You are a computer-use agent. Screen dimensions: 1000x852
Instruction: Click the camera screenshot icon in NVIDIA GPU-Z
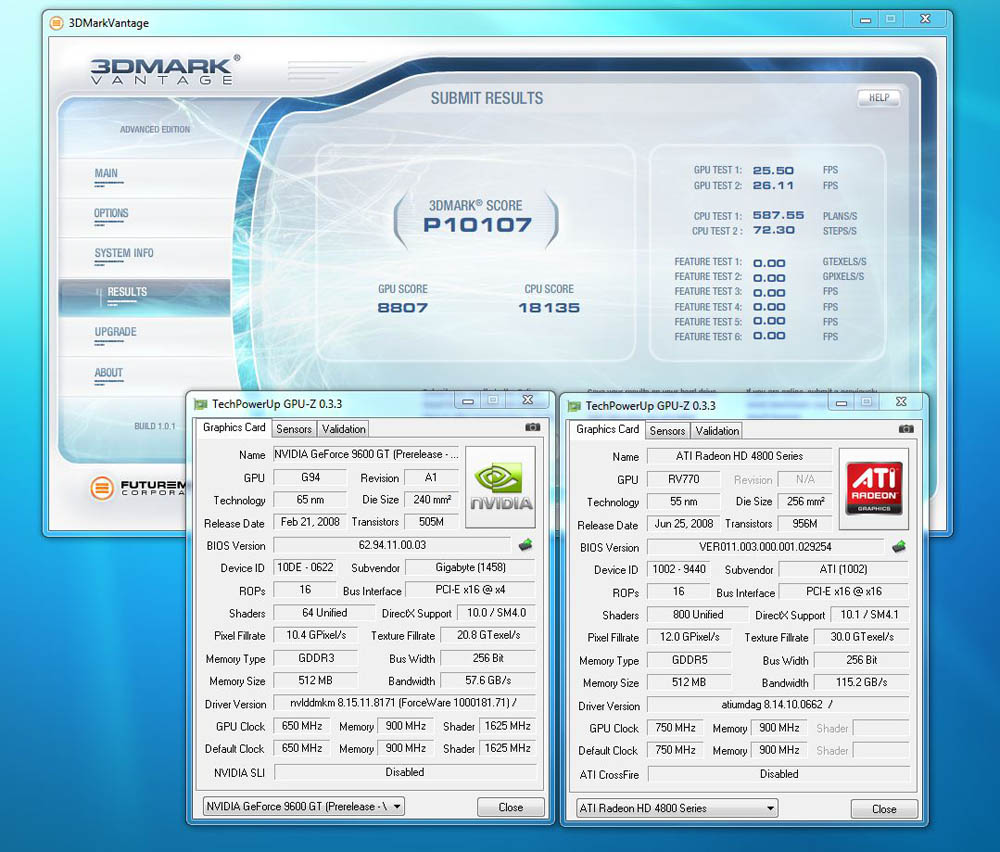click(x=533, y=427)
